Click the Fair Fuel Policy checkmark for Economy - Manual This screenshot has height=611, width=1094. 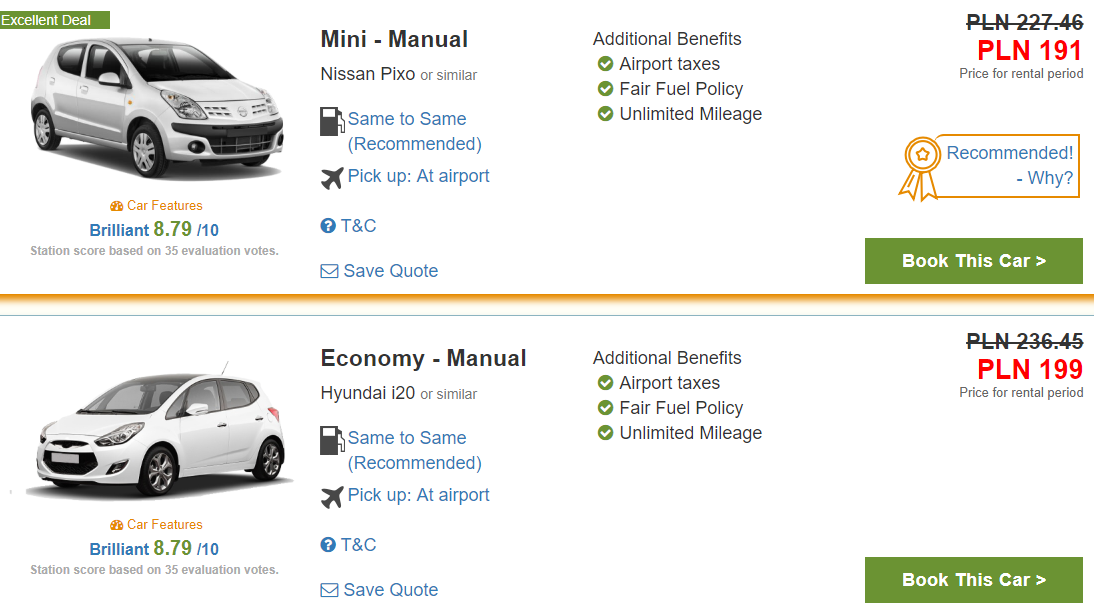click(x=606, y=408)
